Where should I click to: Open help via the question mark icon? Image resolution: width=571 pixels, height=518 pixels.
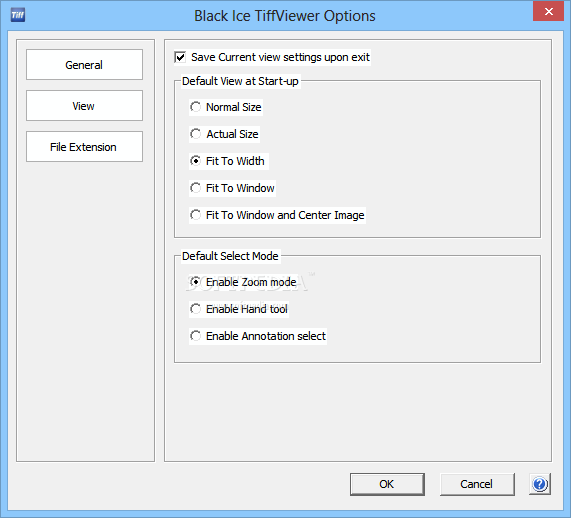[x=540, y=484]
